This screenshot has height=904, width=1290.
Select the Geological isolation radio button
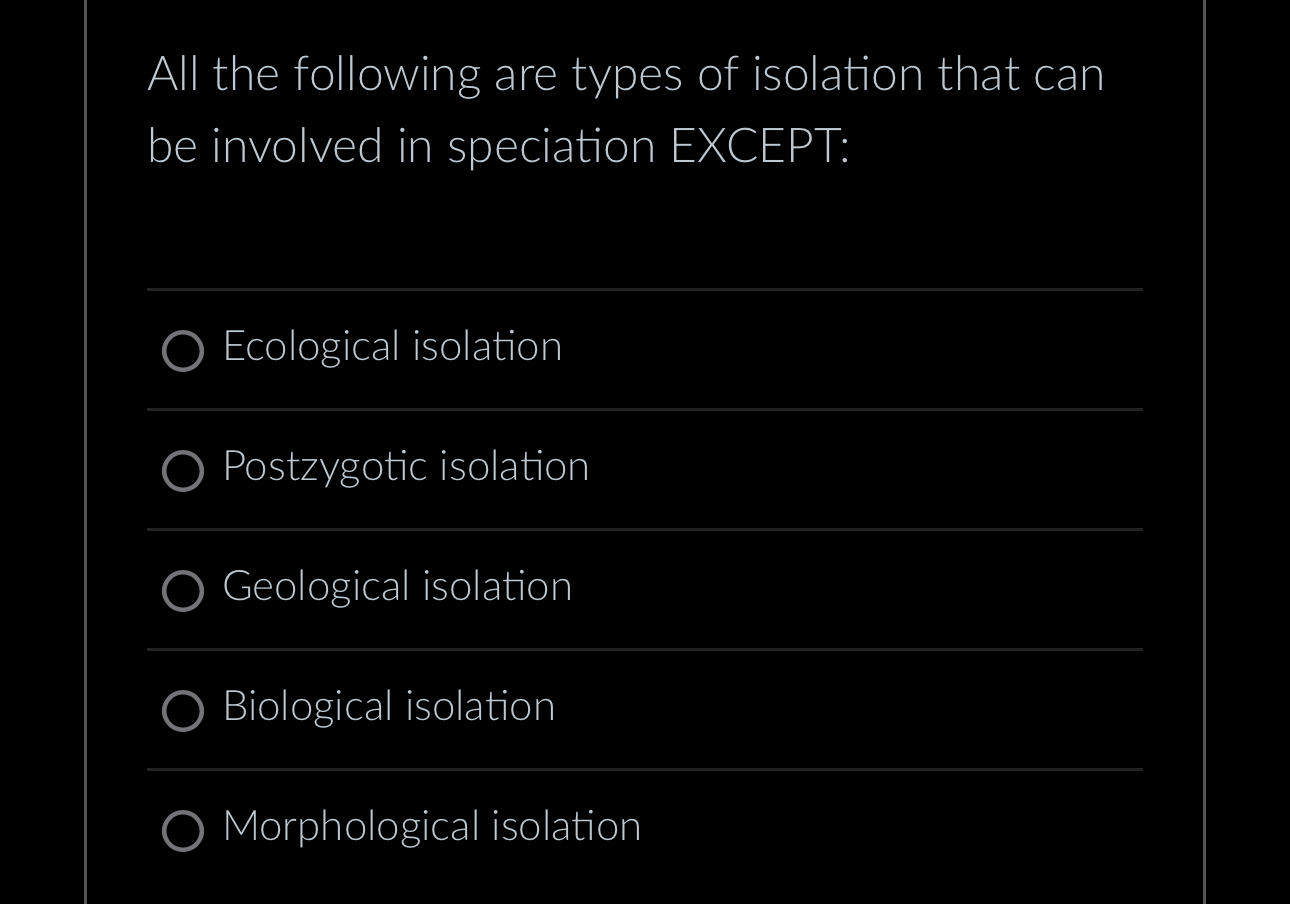pyautogui.click(x=183, y=591)
